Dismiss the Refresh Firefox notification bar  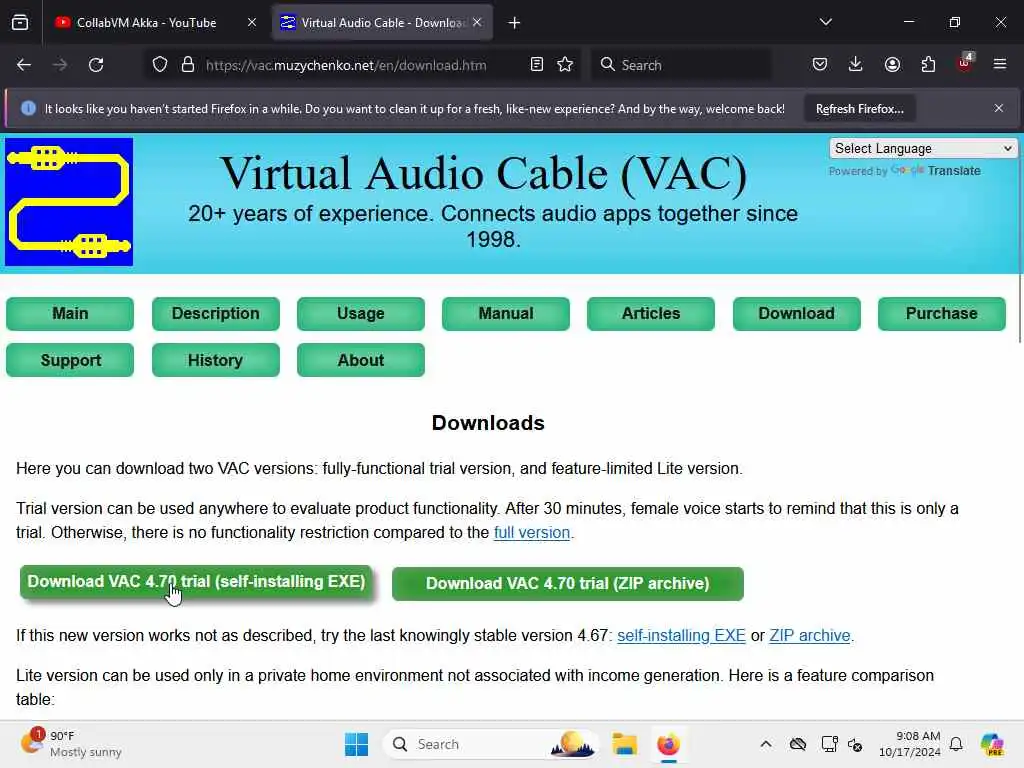999,108
